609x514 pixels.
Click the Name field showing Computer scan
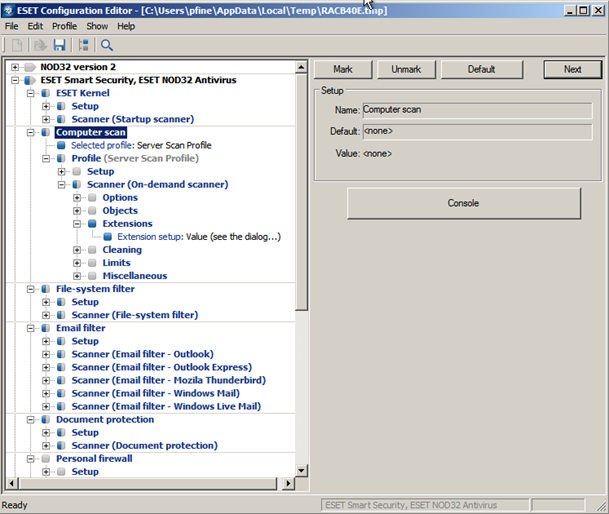477,110
